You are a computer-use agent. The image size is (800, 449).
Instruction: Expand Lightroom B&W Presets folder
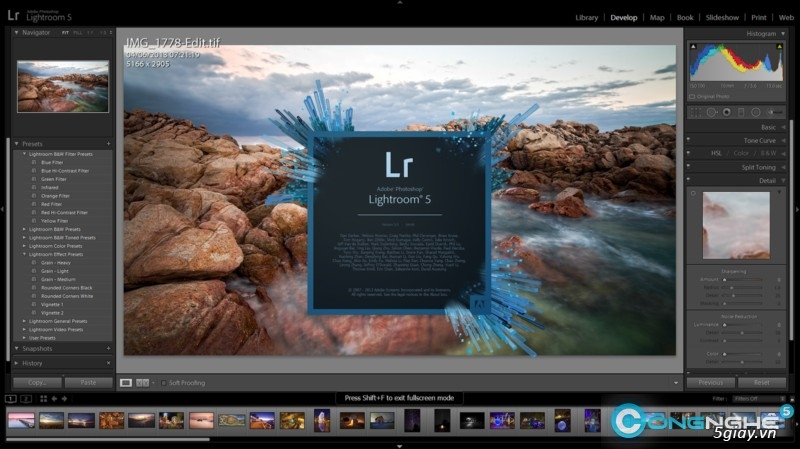point(24,229)
